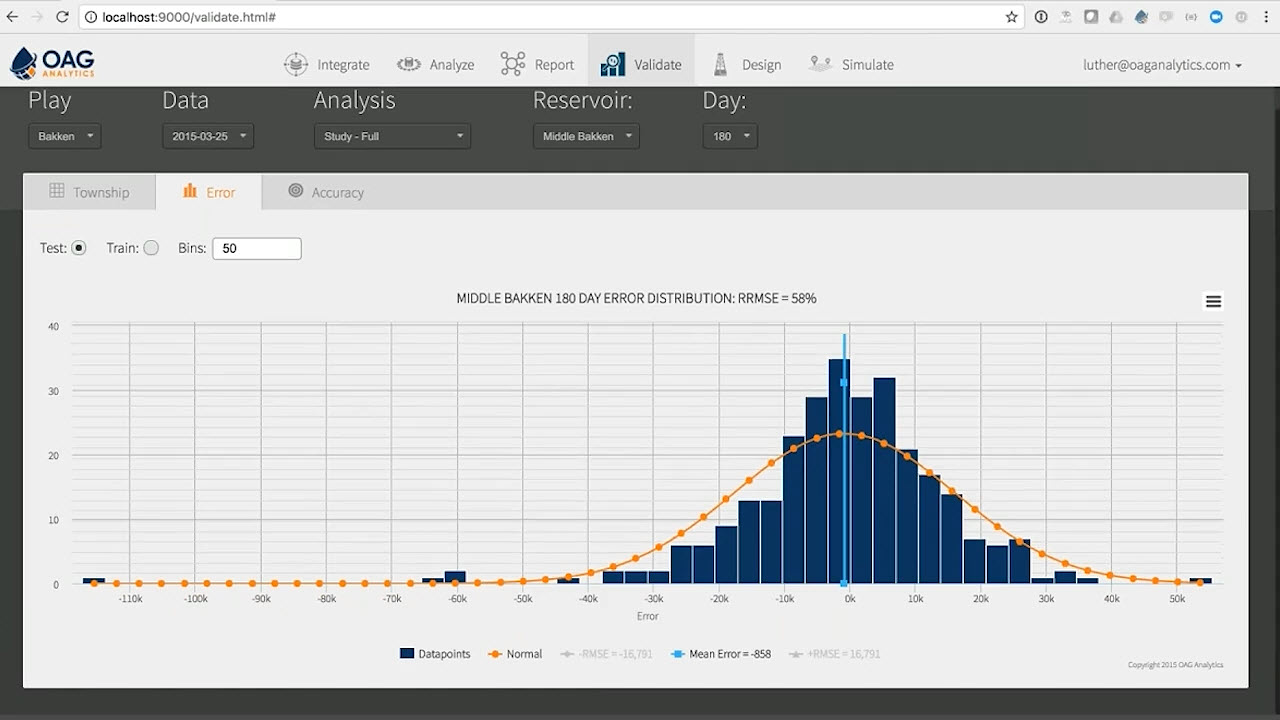Toggle the Normal curve legend series
1280x720 pixels.
click(x=514, y=654)
